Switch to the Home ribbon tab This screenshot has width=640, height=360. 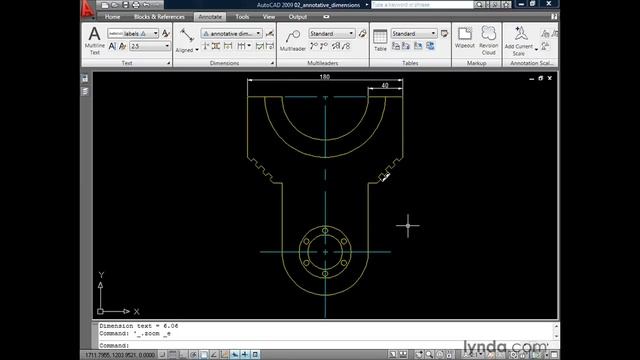tap(112, 17)
